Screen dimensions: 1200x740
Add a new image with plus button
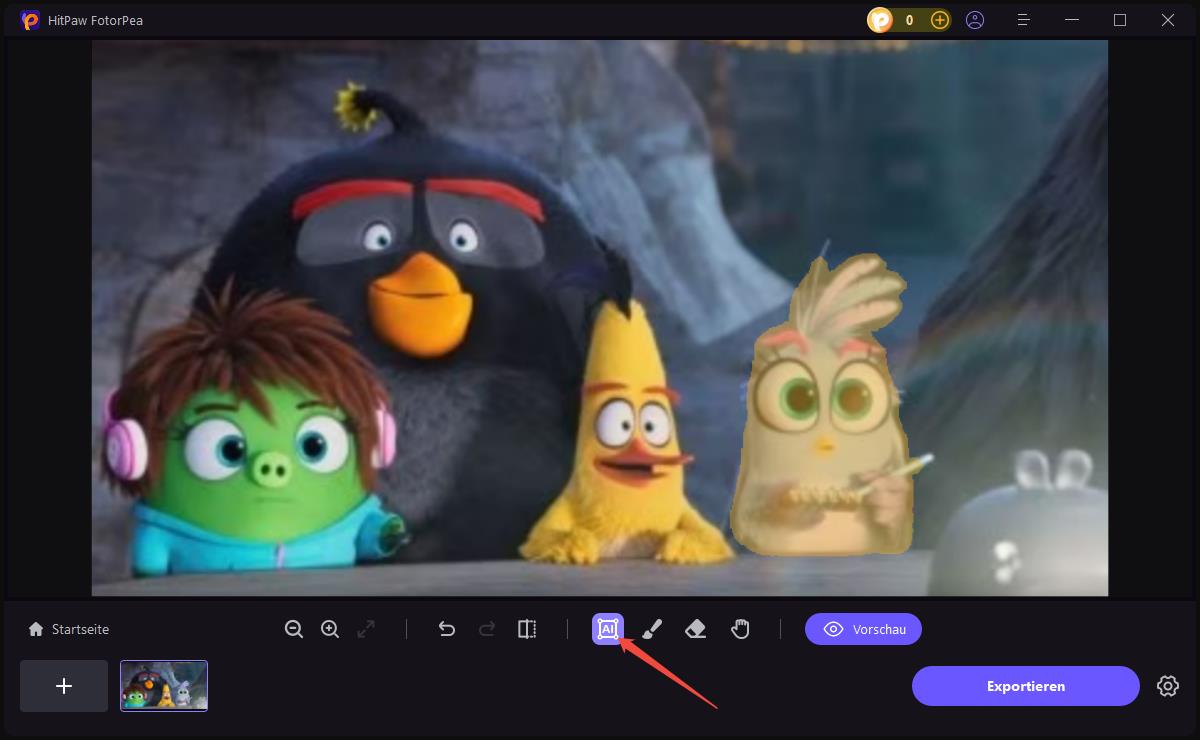click(x=64, y=686)
